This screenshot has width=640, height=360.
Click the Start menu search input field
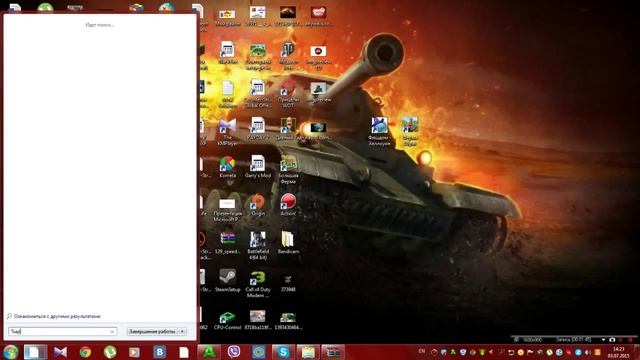(x=62, y=331)
